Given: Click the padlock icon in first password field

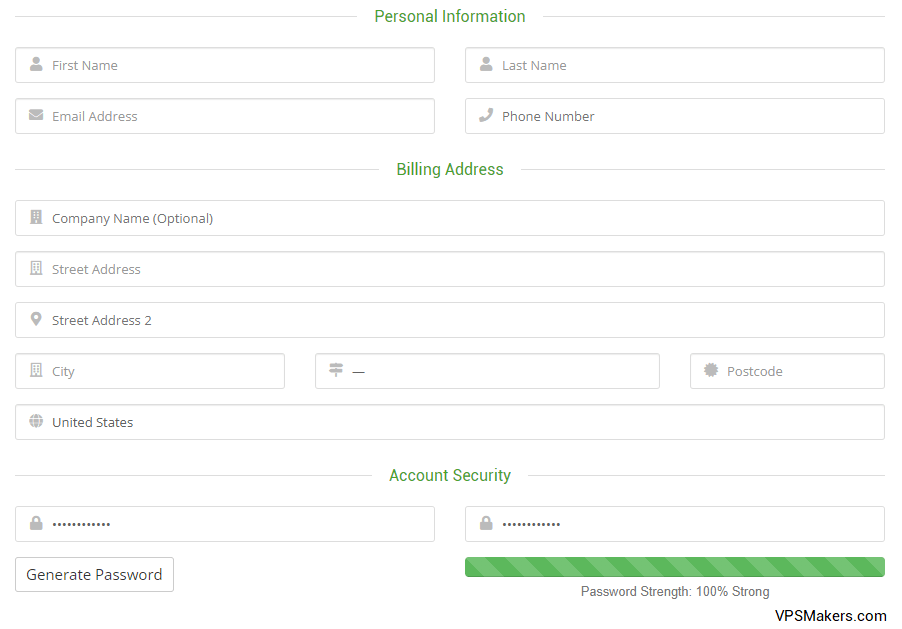Looking at the screenshot, I should coord(36,523).
